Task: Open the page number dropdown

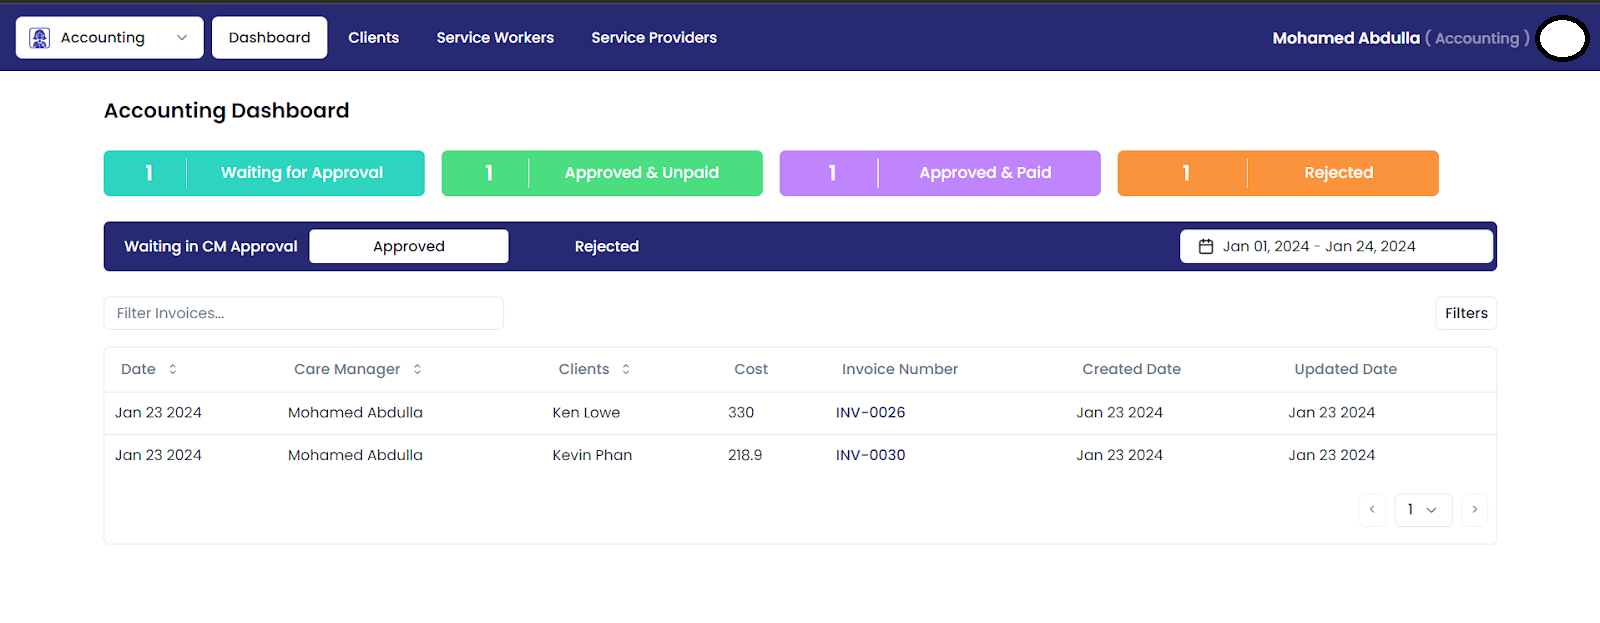Action: 1423,510
